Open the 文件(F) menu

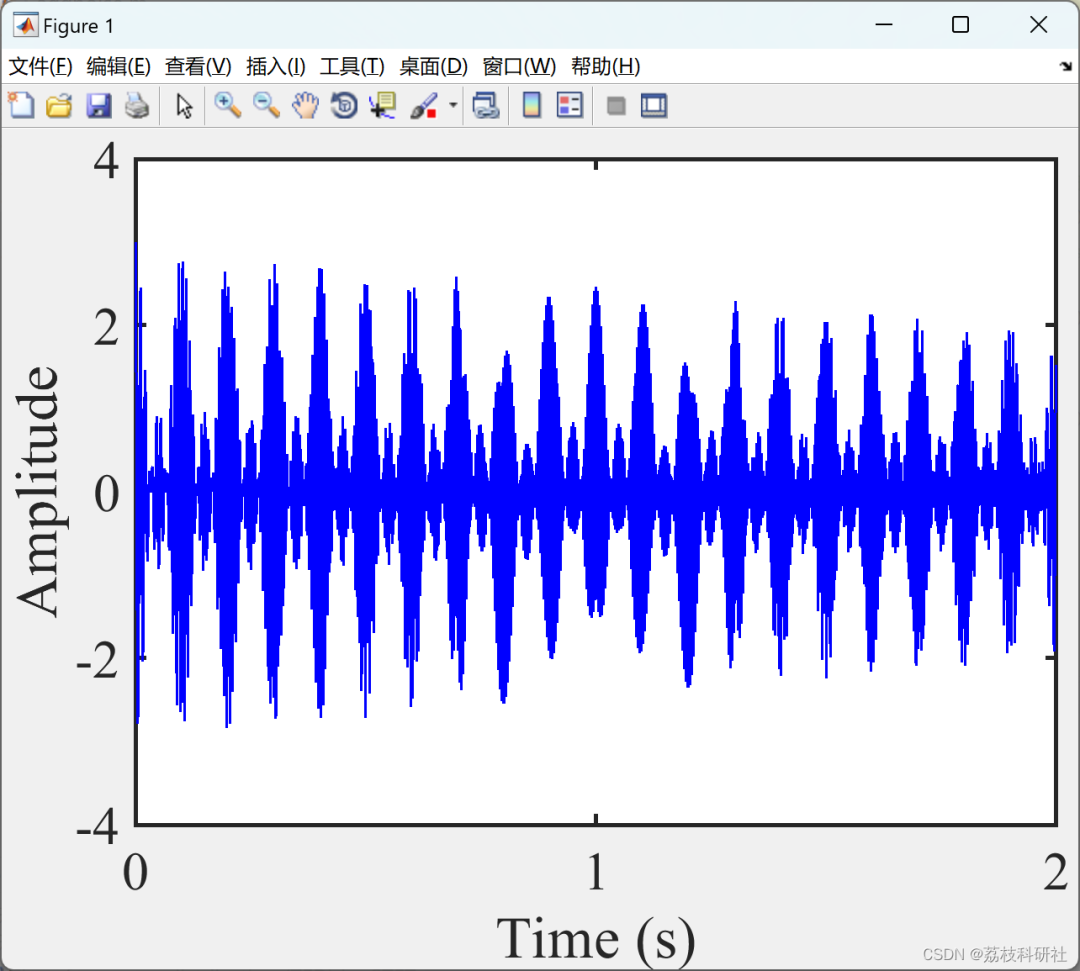(x=40, y=66)
